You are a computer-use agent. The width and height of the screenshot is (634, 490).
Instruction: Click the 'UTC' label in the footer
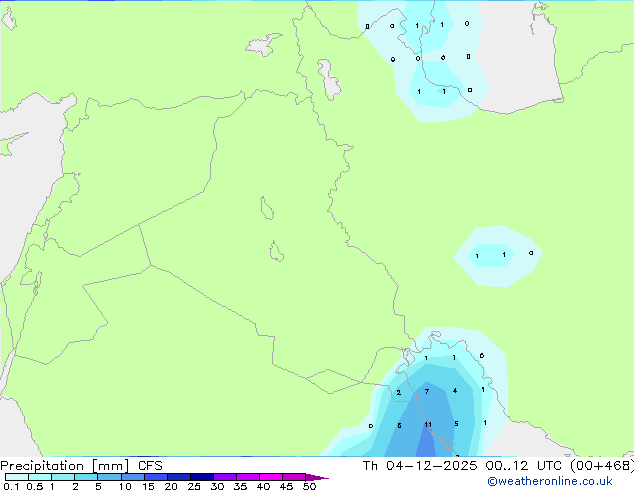[549, 466]
